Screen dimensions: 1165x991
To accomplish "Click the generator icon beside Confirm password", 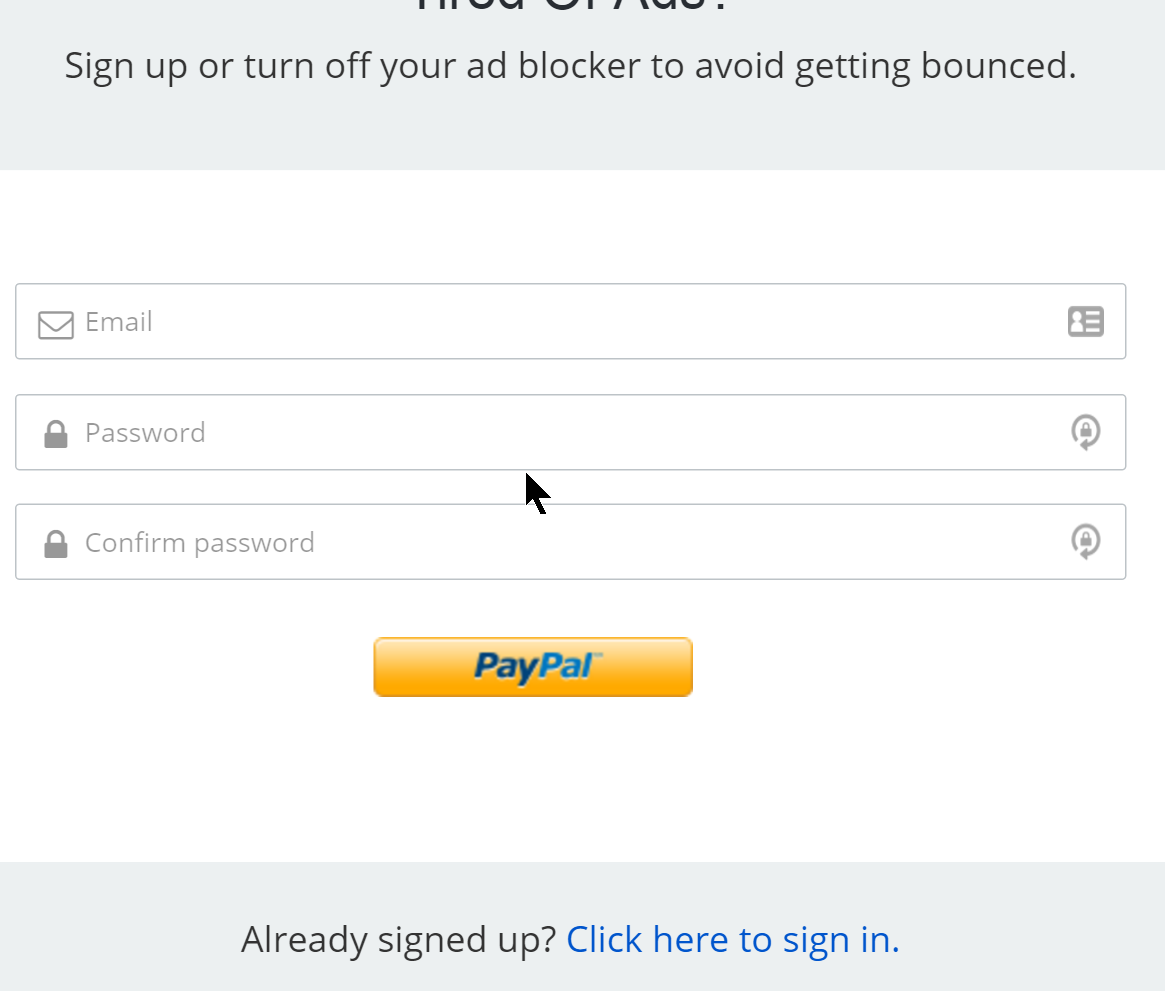I will coord(1086,542).
